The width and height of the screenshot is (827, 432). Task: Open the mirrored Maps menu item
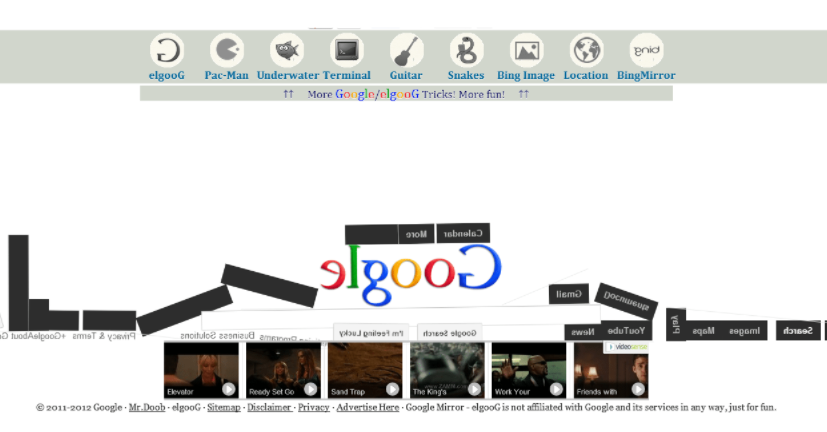[x=703, y=331]
